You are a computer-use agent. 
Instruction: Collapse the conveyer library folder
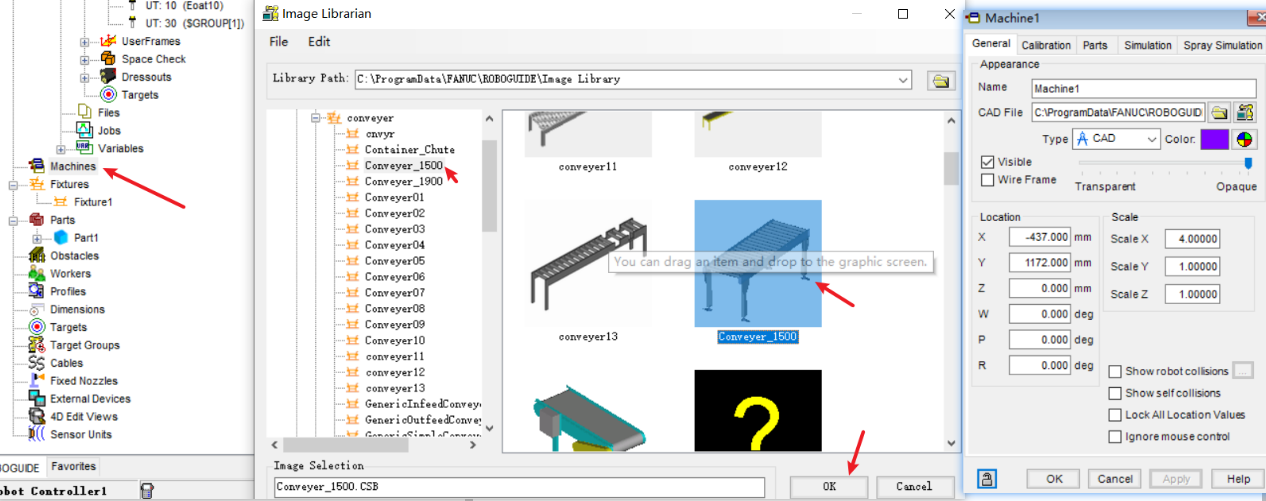[315, 118]
